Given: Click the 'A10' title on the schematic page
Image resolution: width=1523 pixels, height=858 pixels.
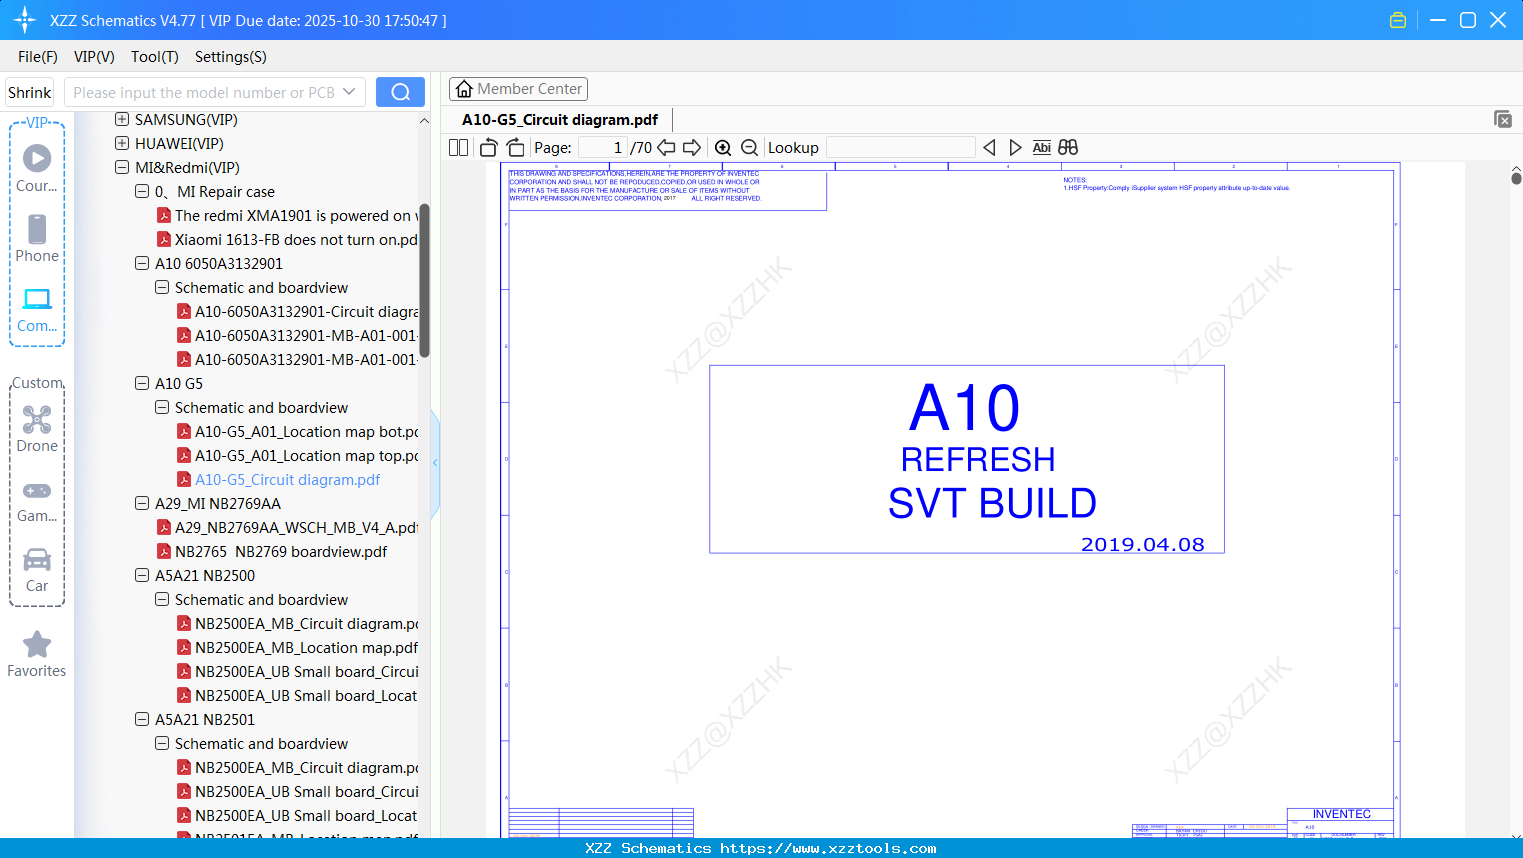Looking at the screenshot, I should [x=965, y=408].
